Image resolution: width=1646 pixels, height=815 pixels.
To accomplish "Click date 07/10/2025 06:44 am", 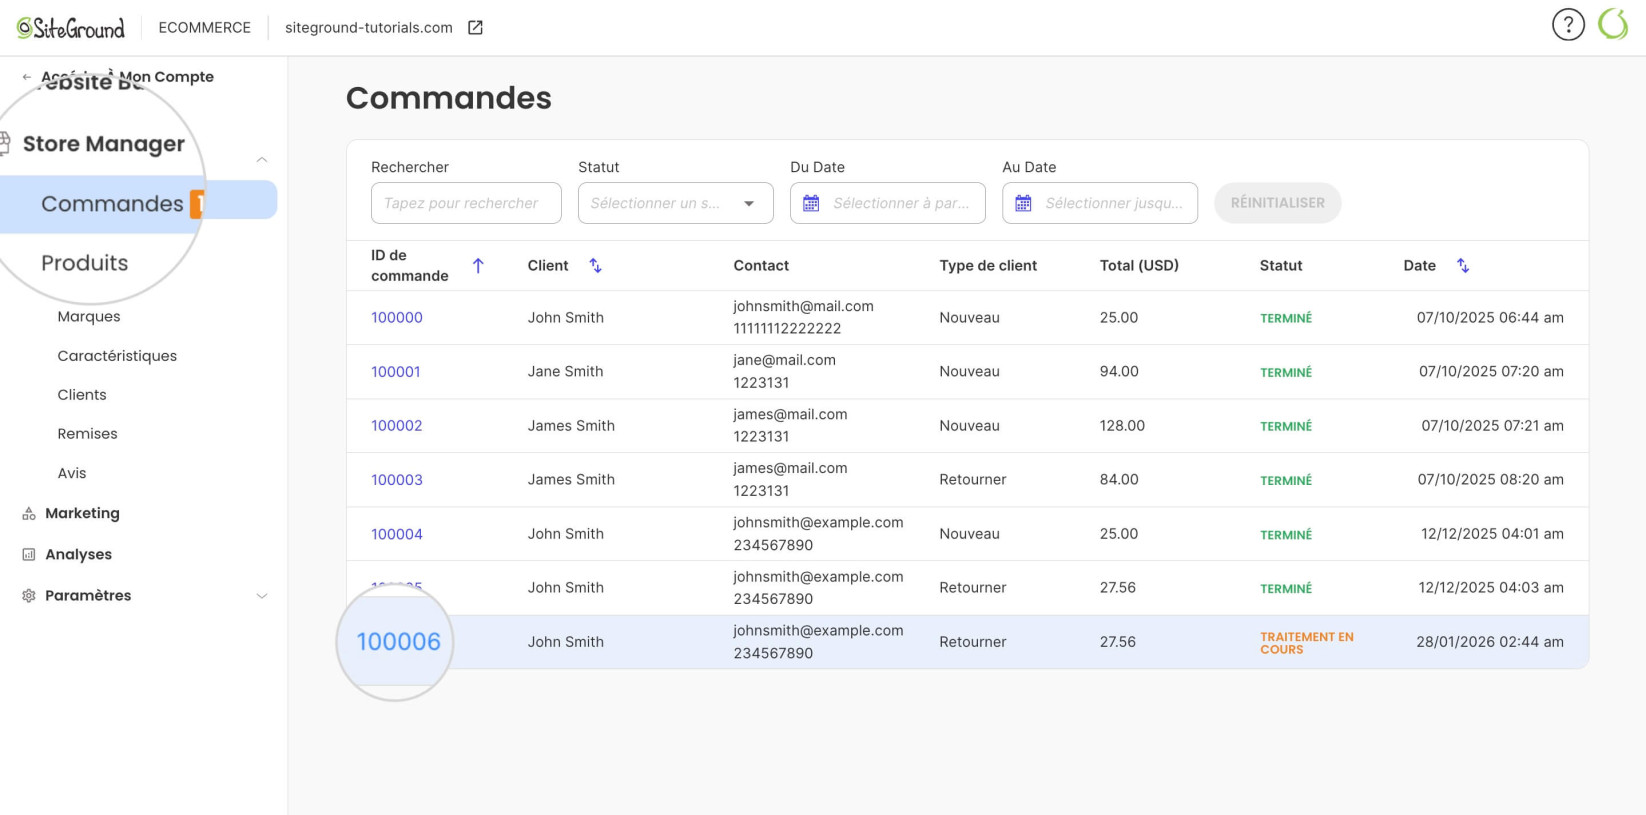I will pos(1490,318).
